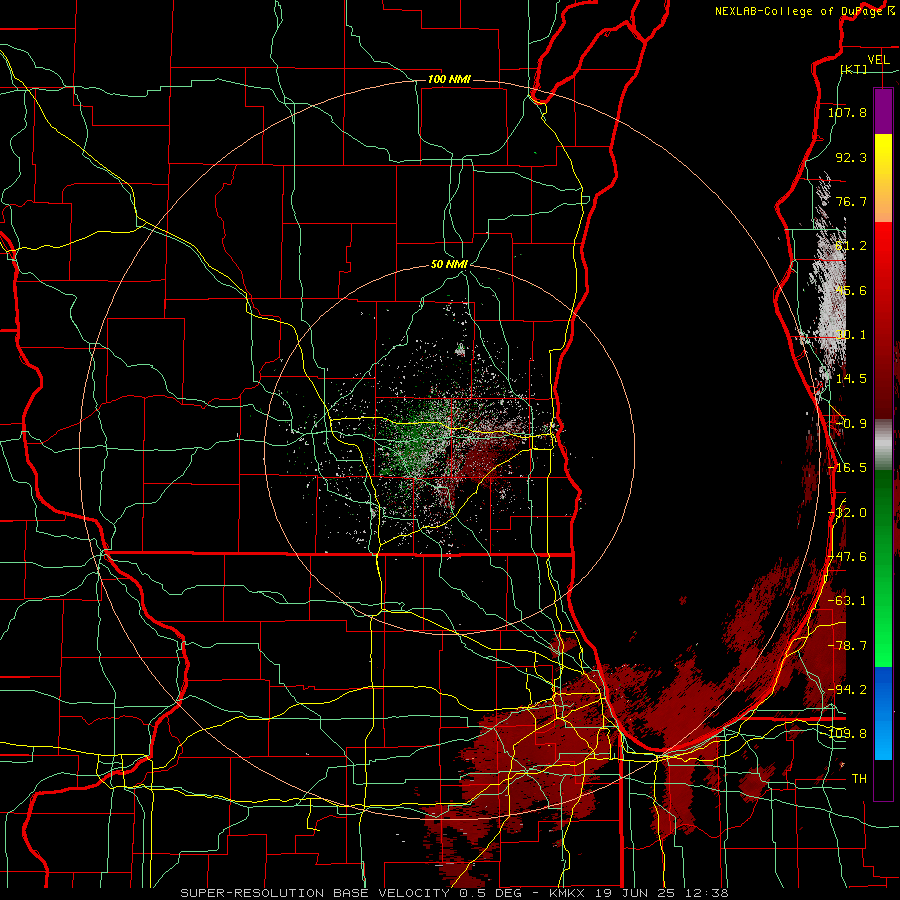
Task: Select the 30.1 velocity value
Action: [x=851, y=335]
